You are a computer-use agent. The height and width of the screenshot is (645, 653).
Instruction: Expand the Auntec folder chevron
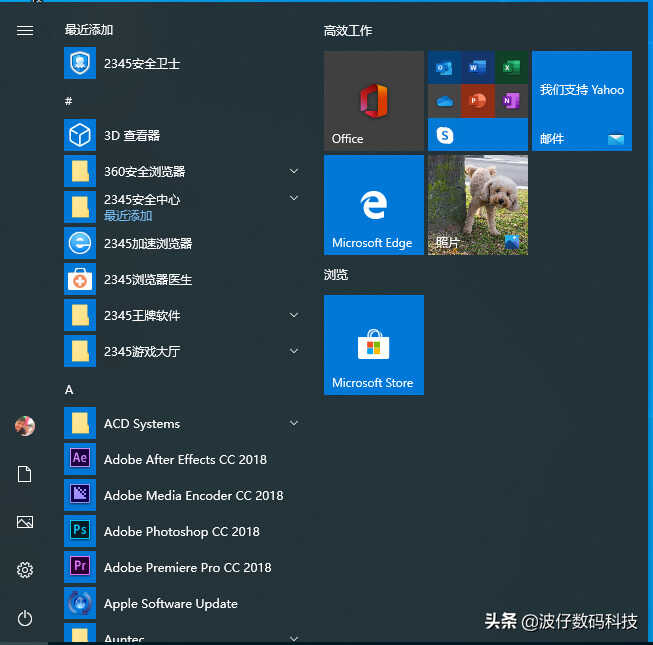point(294,638)
